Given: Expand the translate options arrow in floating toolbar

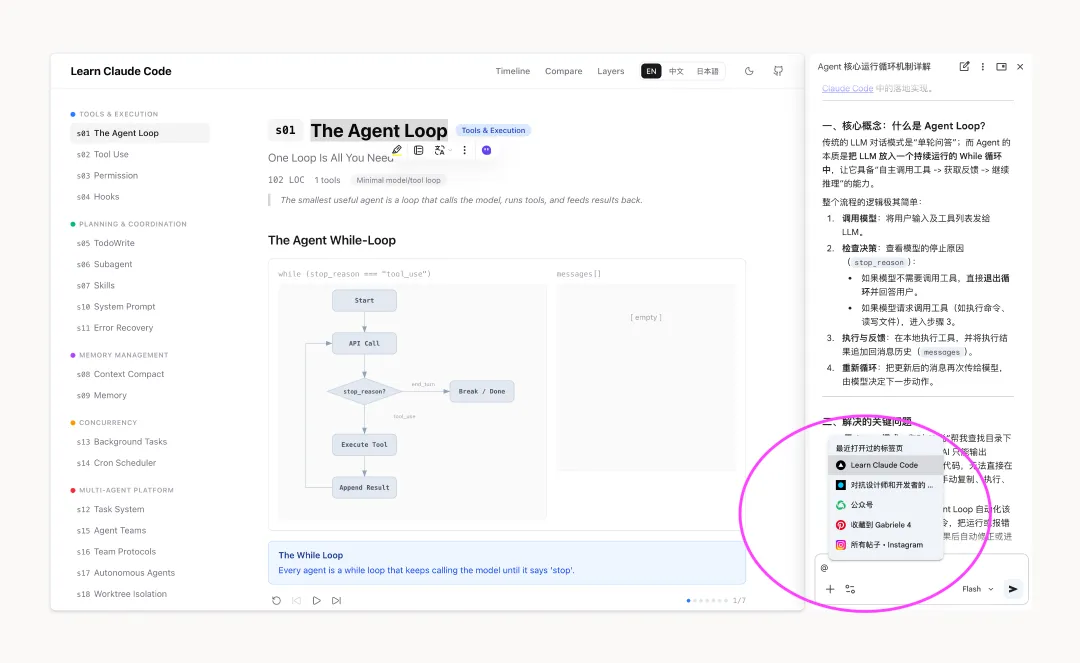Looking at the screenshot, I should point(450,150).
